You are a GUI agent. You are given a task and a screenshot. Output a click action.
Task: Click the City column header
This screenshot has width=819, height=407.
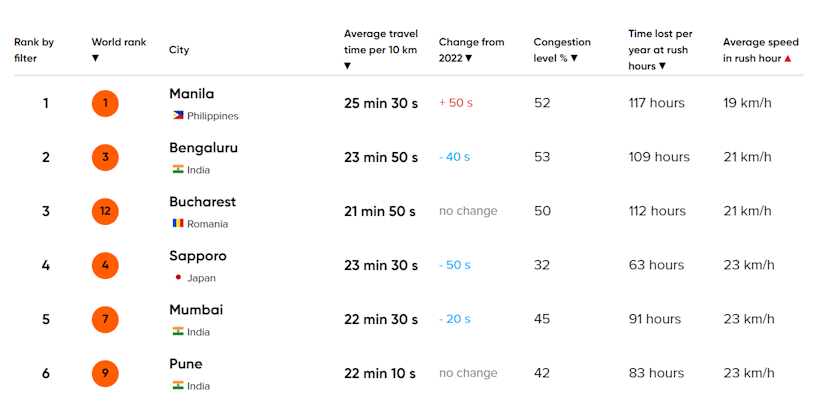(179, 50)
